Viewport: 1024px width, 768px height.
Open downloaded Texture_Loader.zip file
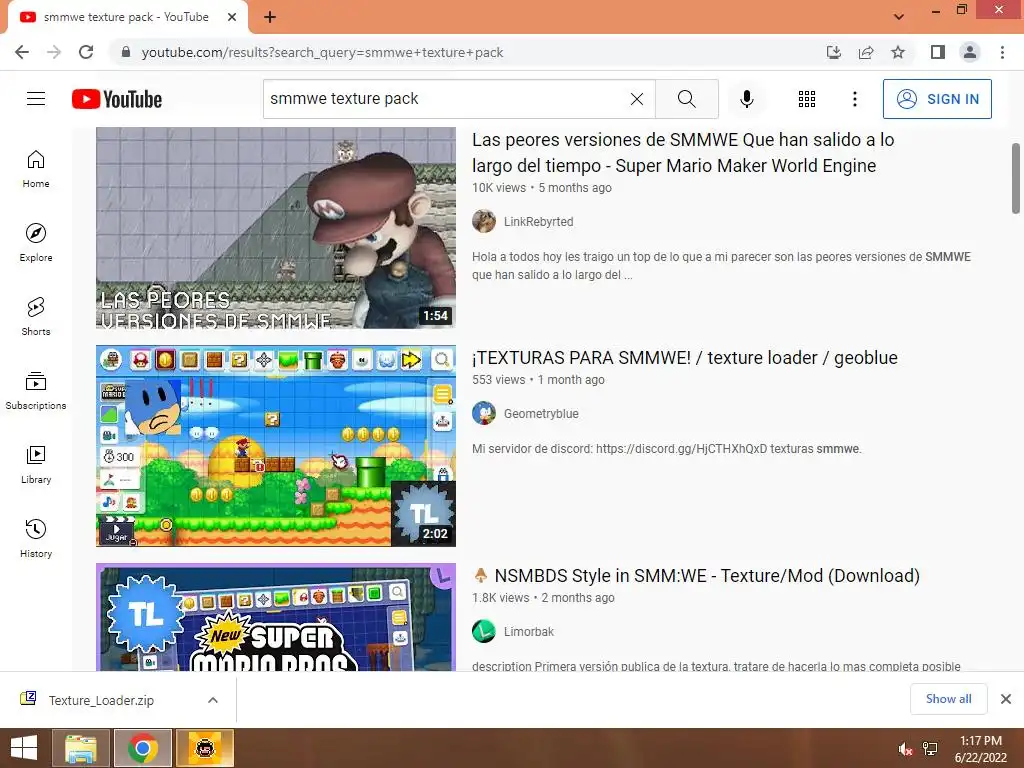(x=101, y=700)
